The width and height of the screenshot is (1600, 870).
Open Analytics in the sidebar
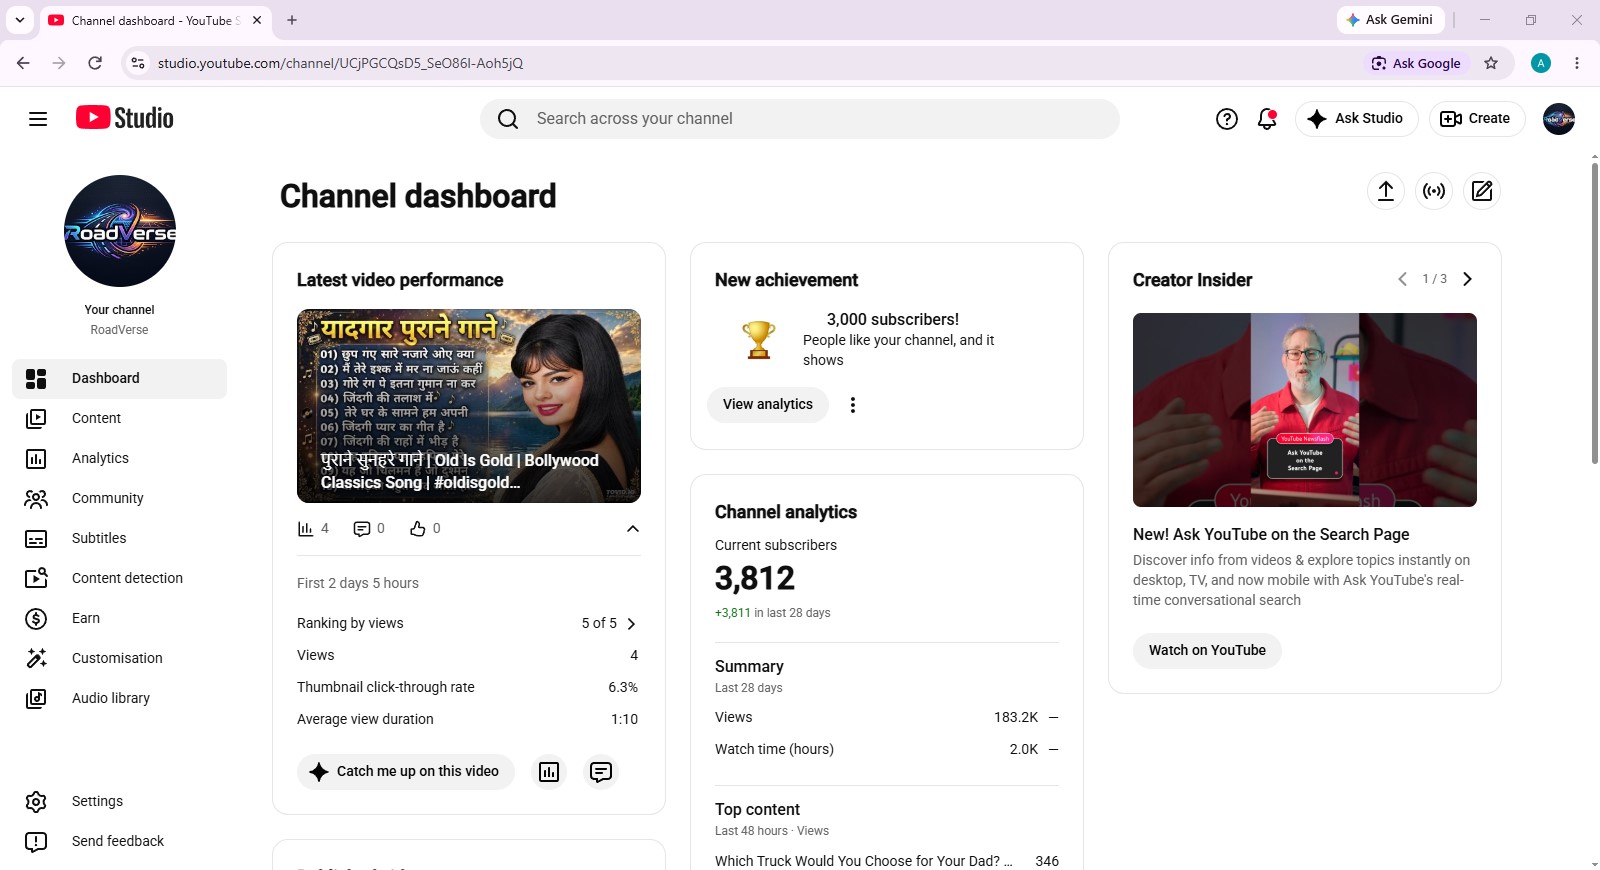coord(120,458)
